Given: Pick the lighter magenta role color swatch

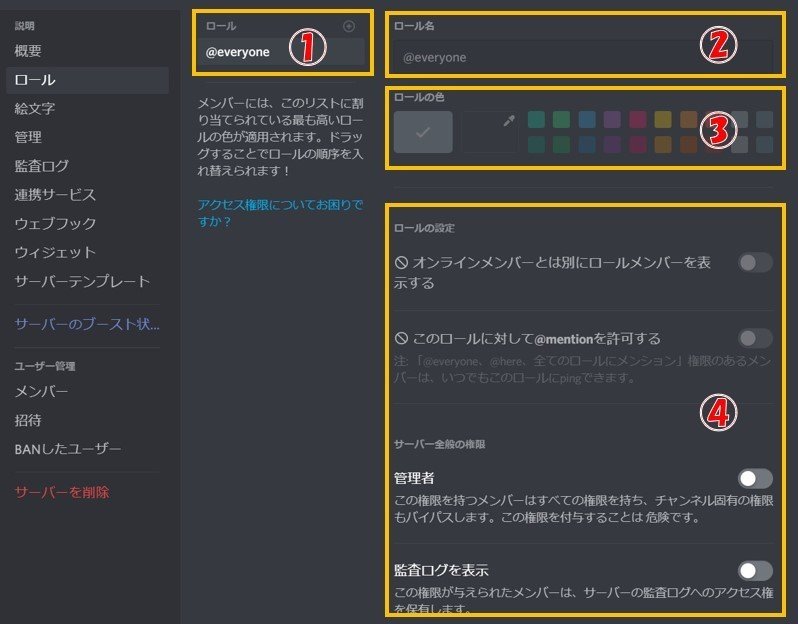Looking at the screenshot, I should [638, 120].
